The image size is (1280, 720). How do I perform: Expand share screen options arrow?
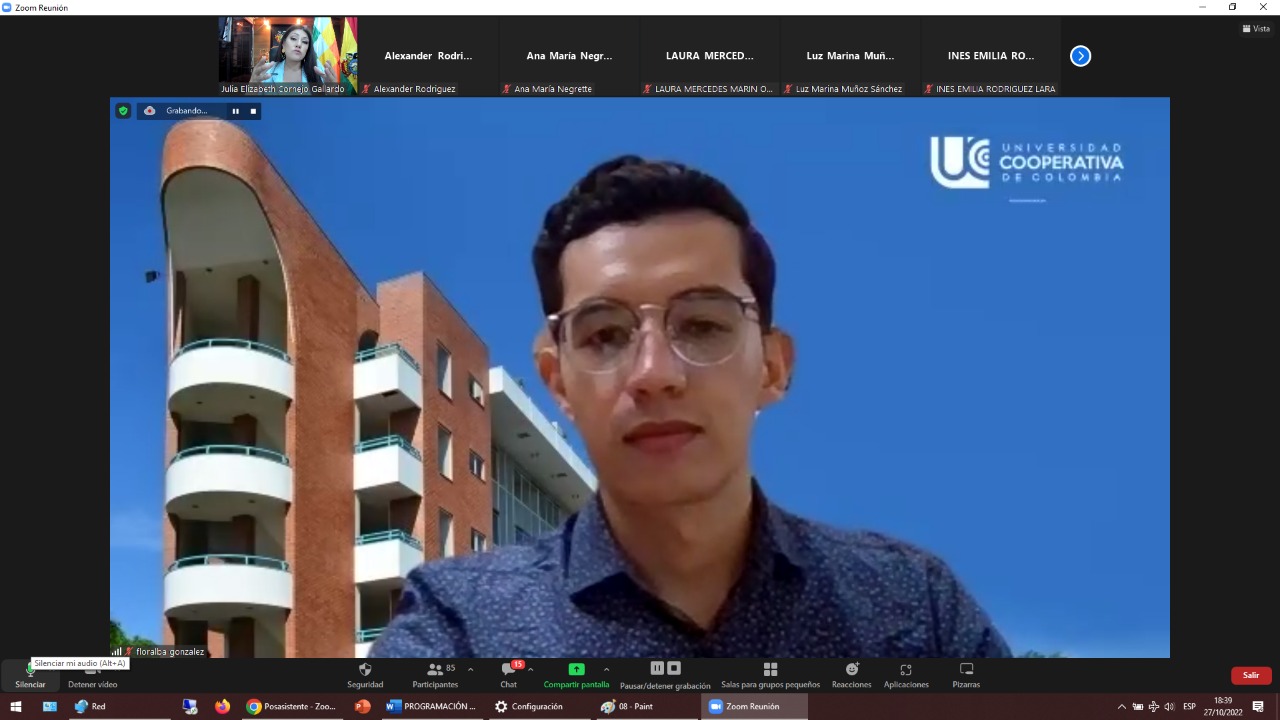606,670
